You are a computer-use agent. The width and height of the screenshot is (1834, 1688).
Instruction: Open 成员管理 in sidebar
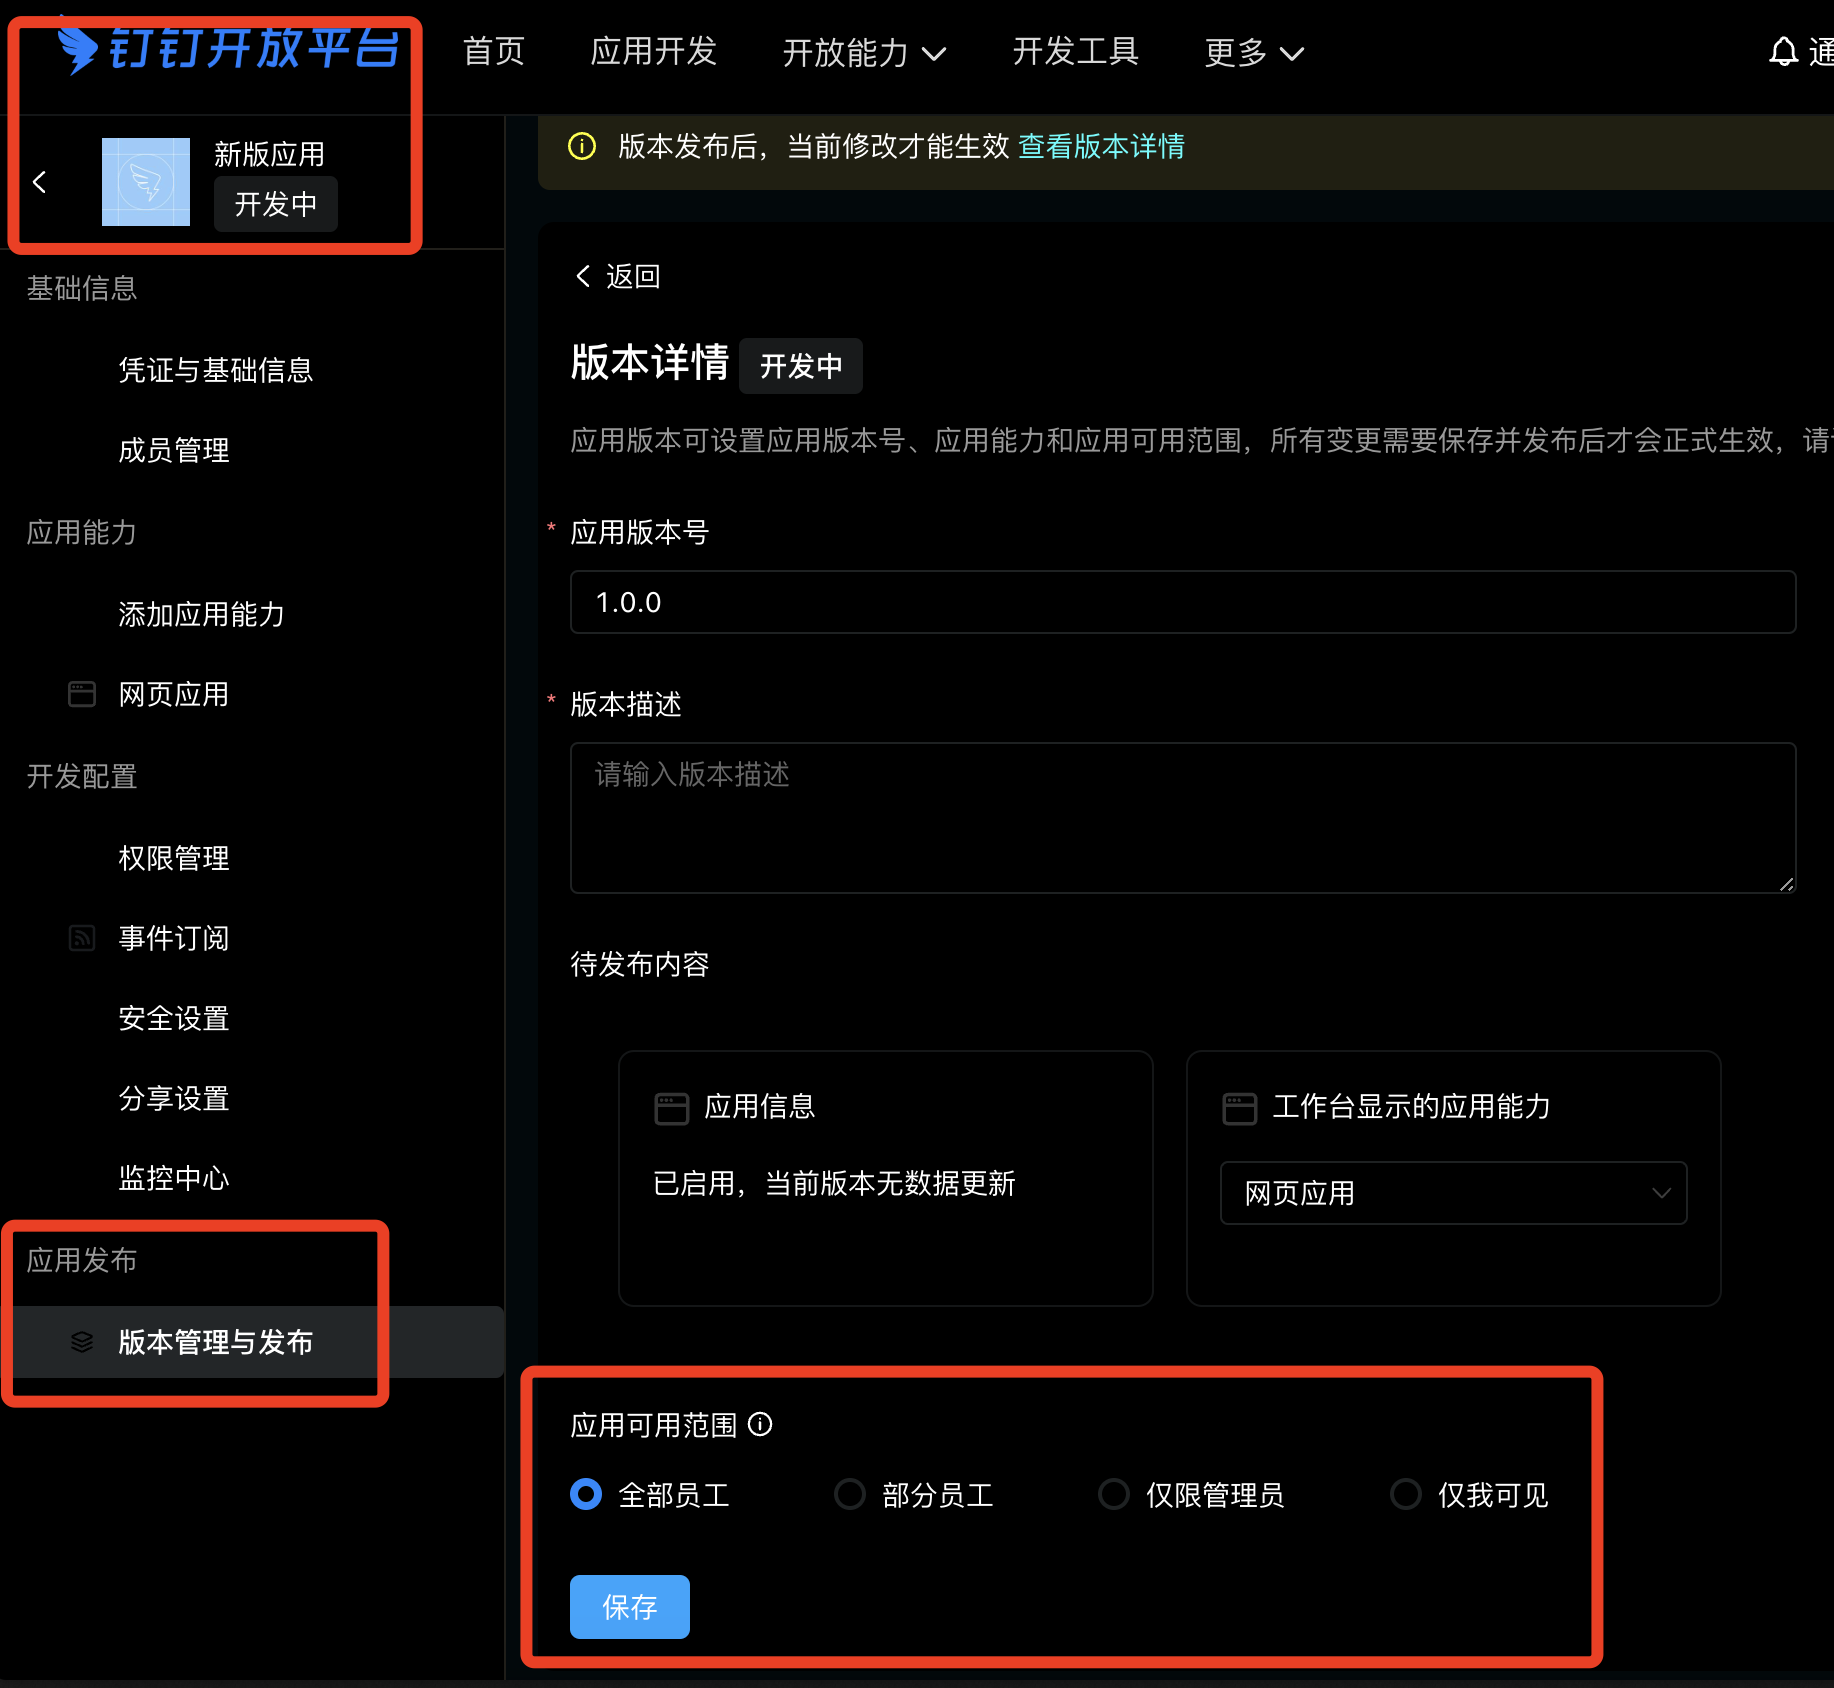pos(174,450)
